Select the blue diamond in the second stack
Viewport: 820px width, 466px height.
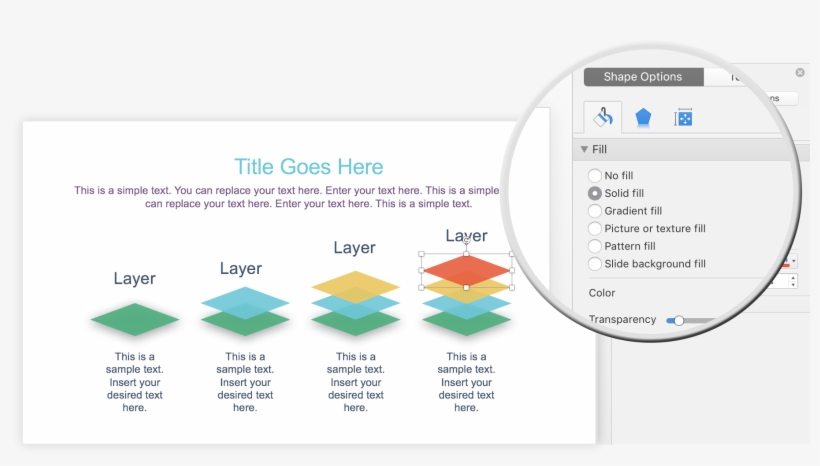[245, 303]
